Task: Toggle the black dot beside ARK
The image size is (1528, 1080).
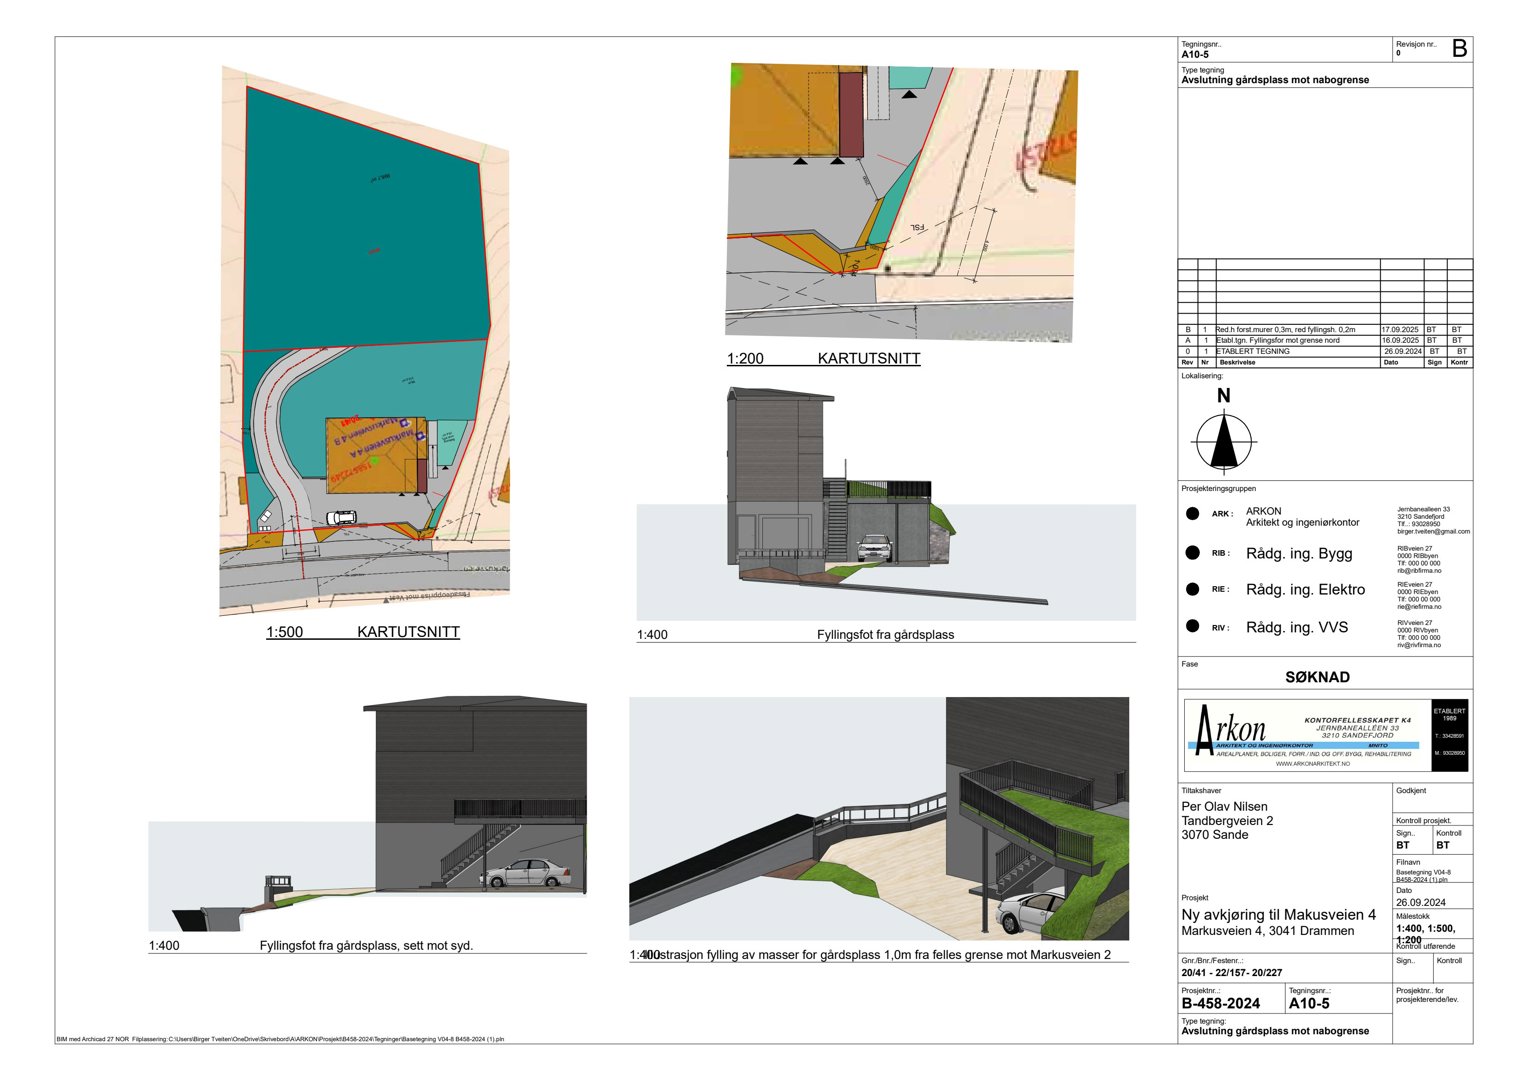Action: [x=1193, y=513]
